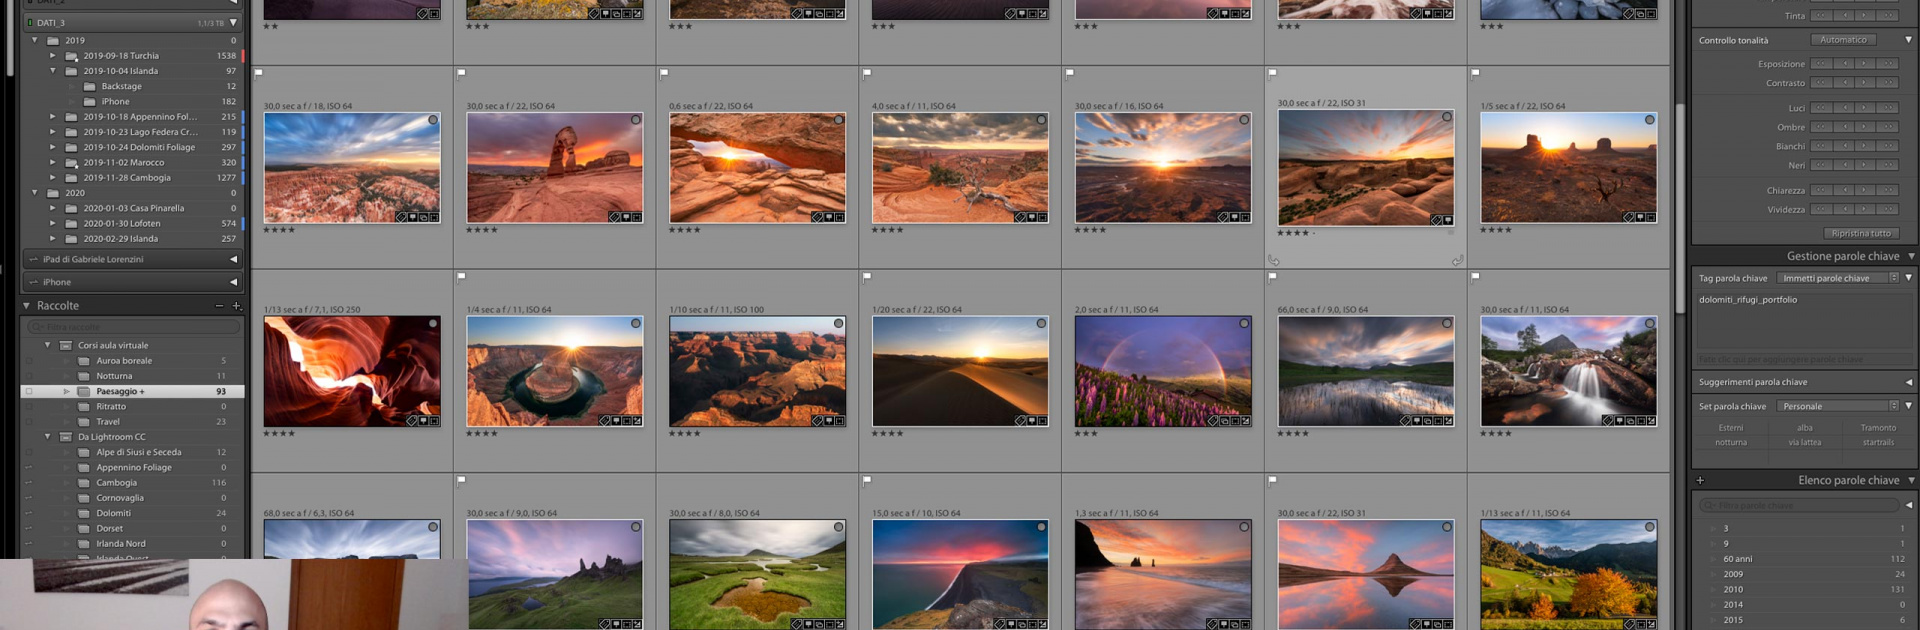Collapse the 2019-10-04 Islanda folder
This screenshot has height=630, width=1920.
coord(53,71)
